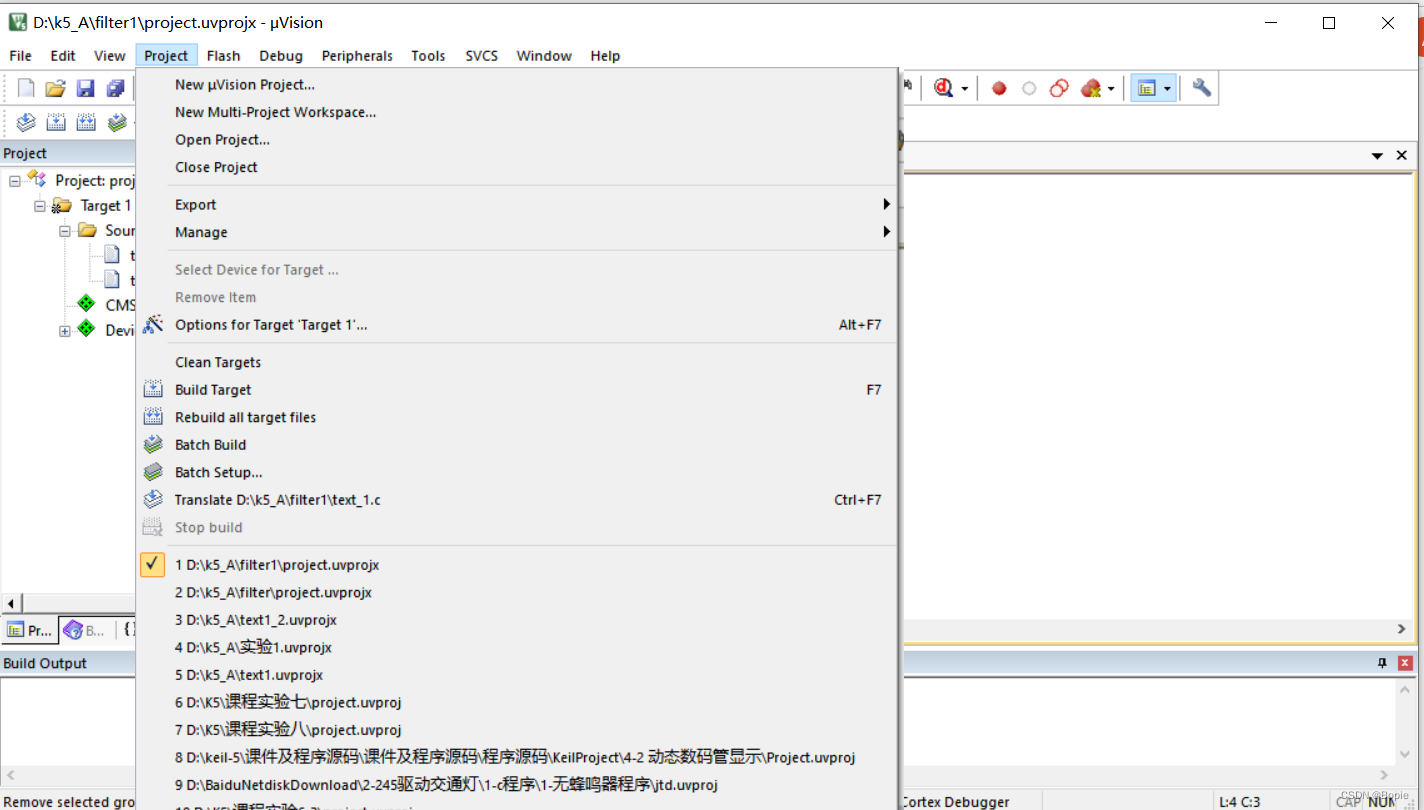Select Close Project menu entry
The image size is (1424, 810).
pos(216,167)
